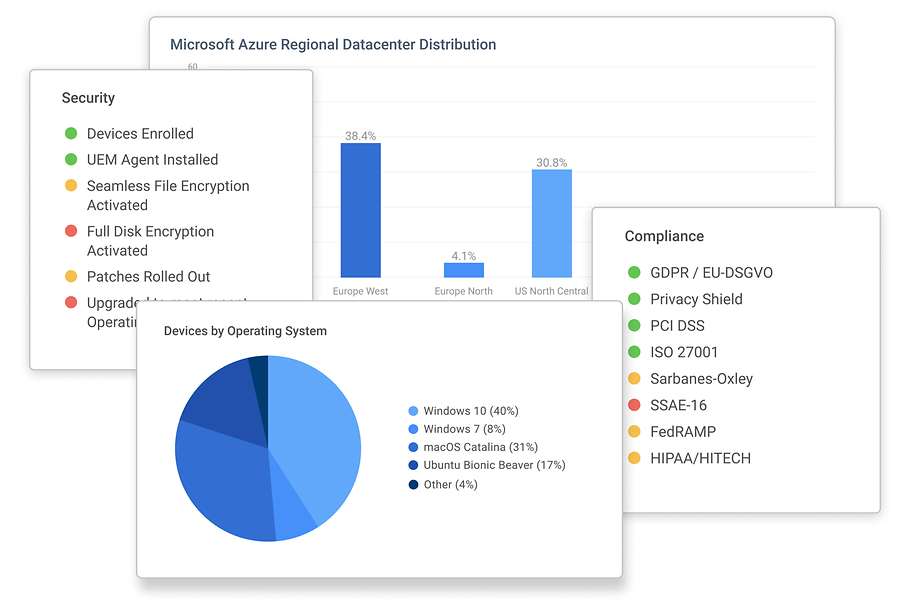This screenshot has width=900, height=600.
Task: Click the green dot beside ISO 27001
Action: 634,351
